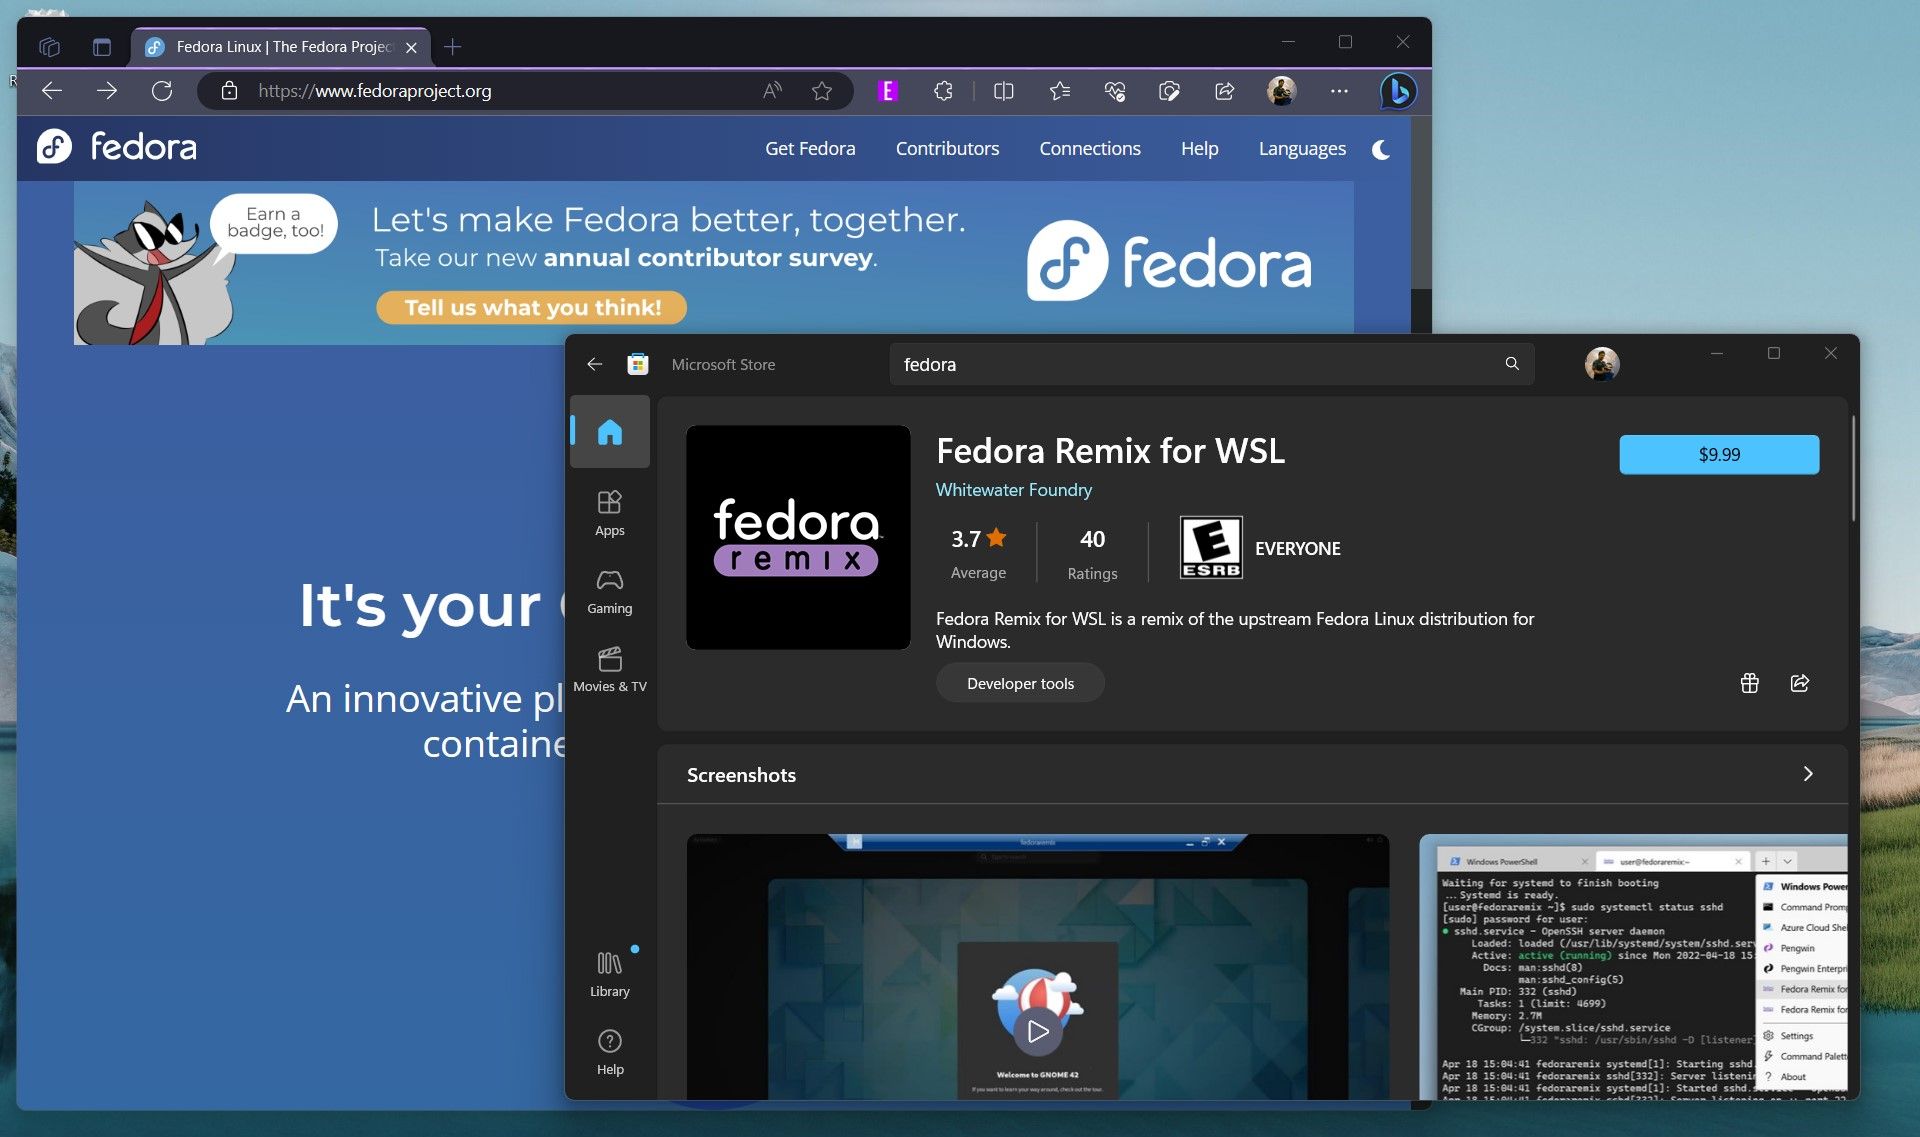Click the Tell us what you think link
Screen dimensions: 1920x1137
533,307
